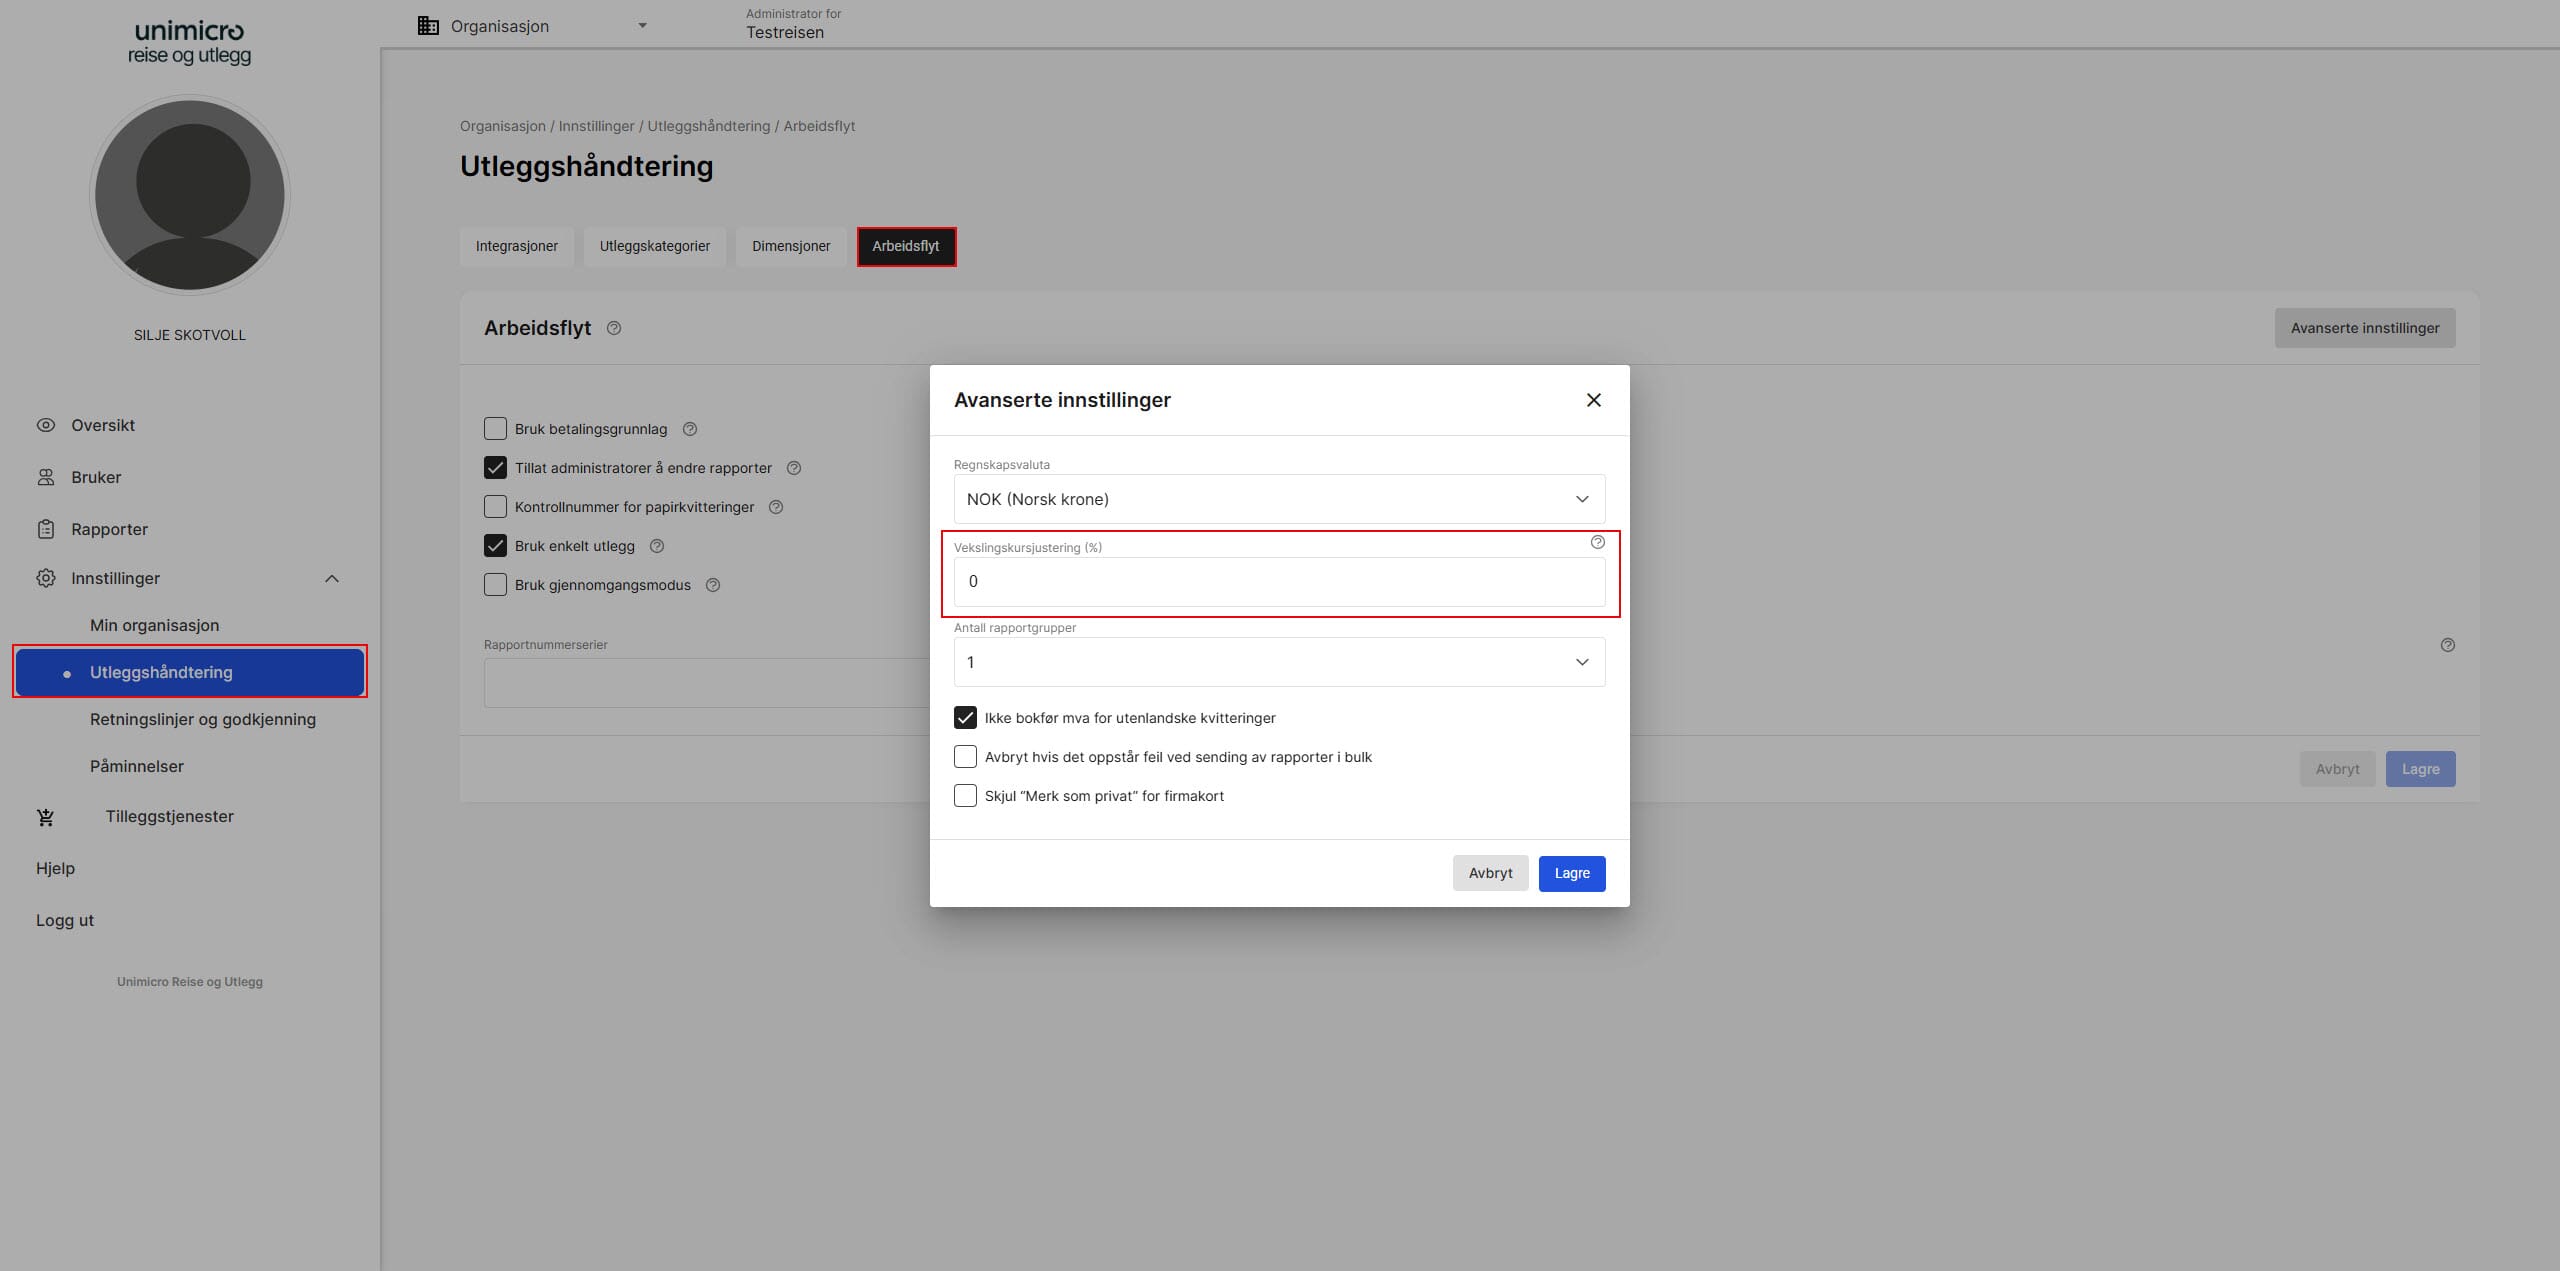The width and height of the screenshot is (2560, 1271).
Task: Click the Innstillinger gear icon
Action: point(46,578)
